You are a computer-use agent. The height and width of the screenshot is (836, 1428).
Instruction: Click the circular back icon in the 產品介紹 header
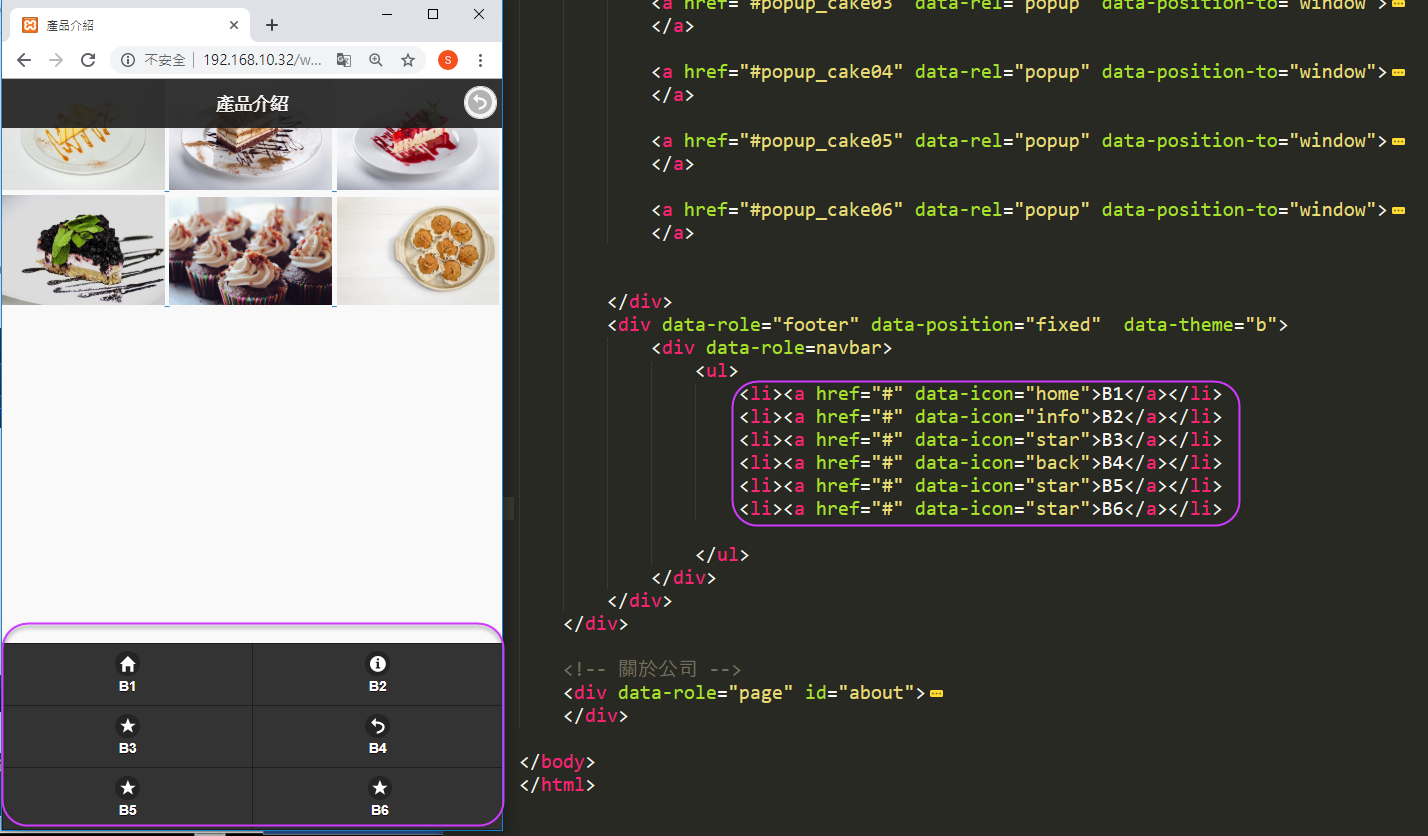point(481,103)
